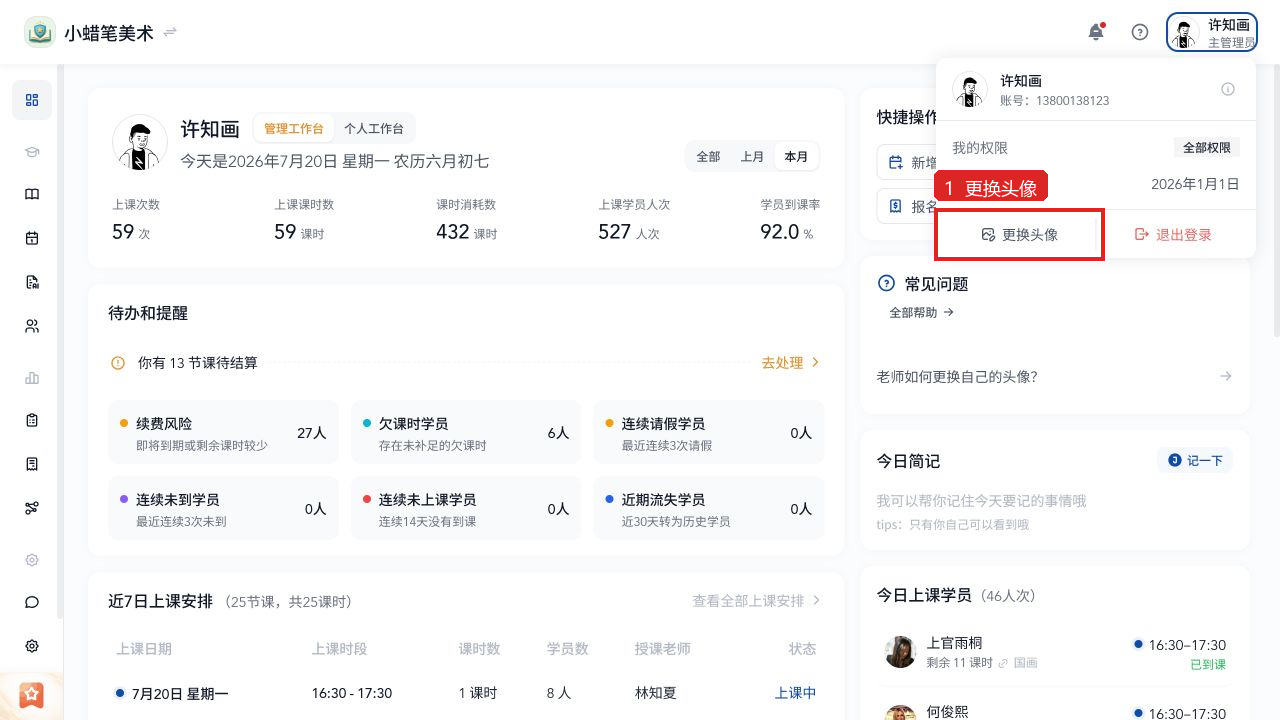
Task: Select the 全部 time range
Action: click(709, 157)
